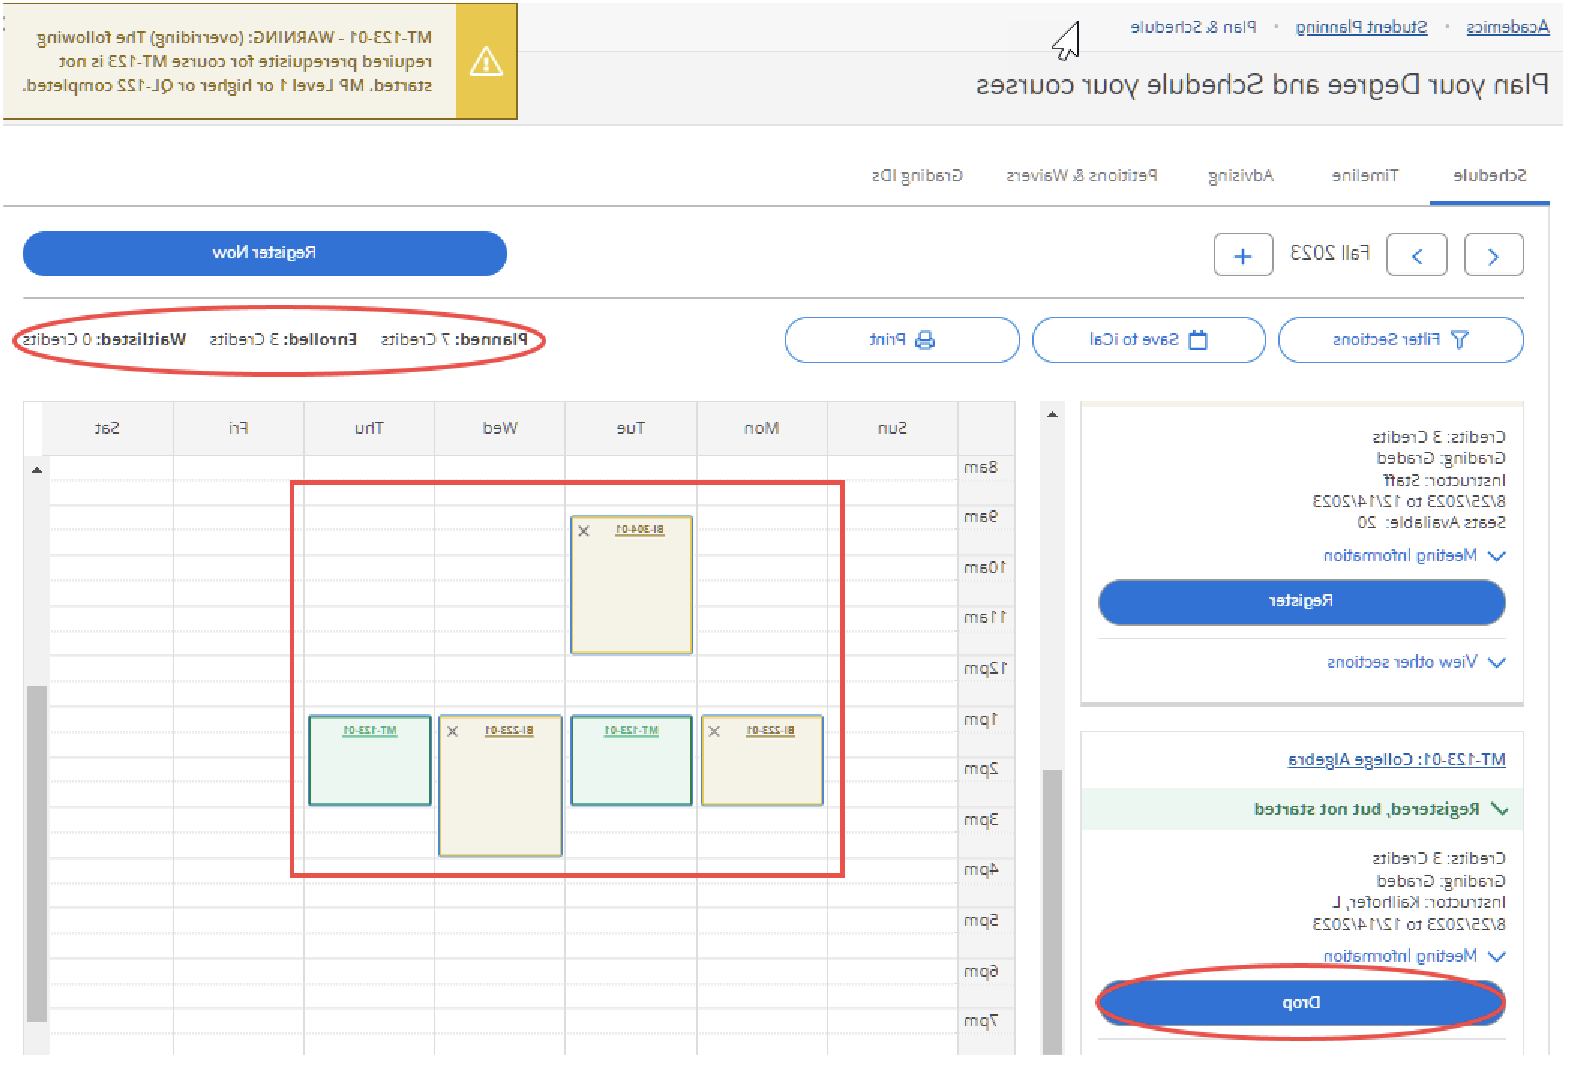The height and width of the screenshot is (1066, 1574).
Task: Click the Print button
Action: click(x=902, y=340)
